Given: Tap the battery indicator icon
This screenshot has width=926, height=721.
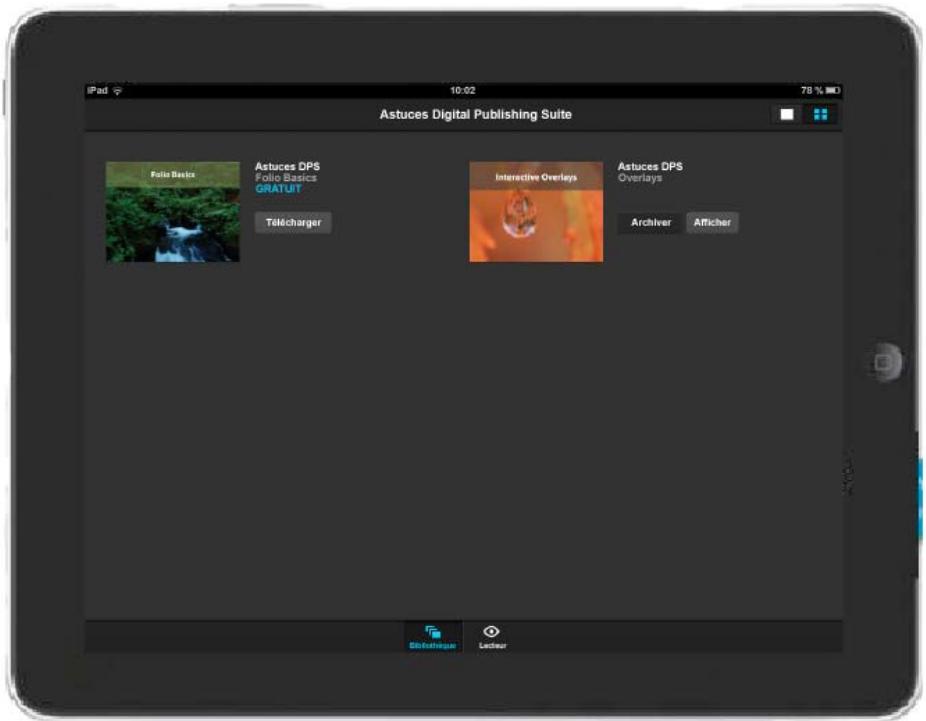Looking at the screenshot, I should tap(833, 90).
